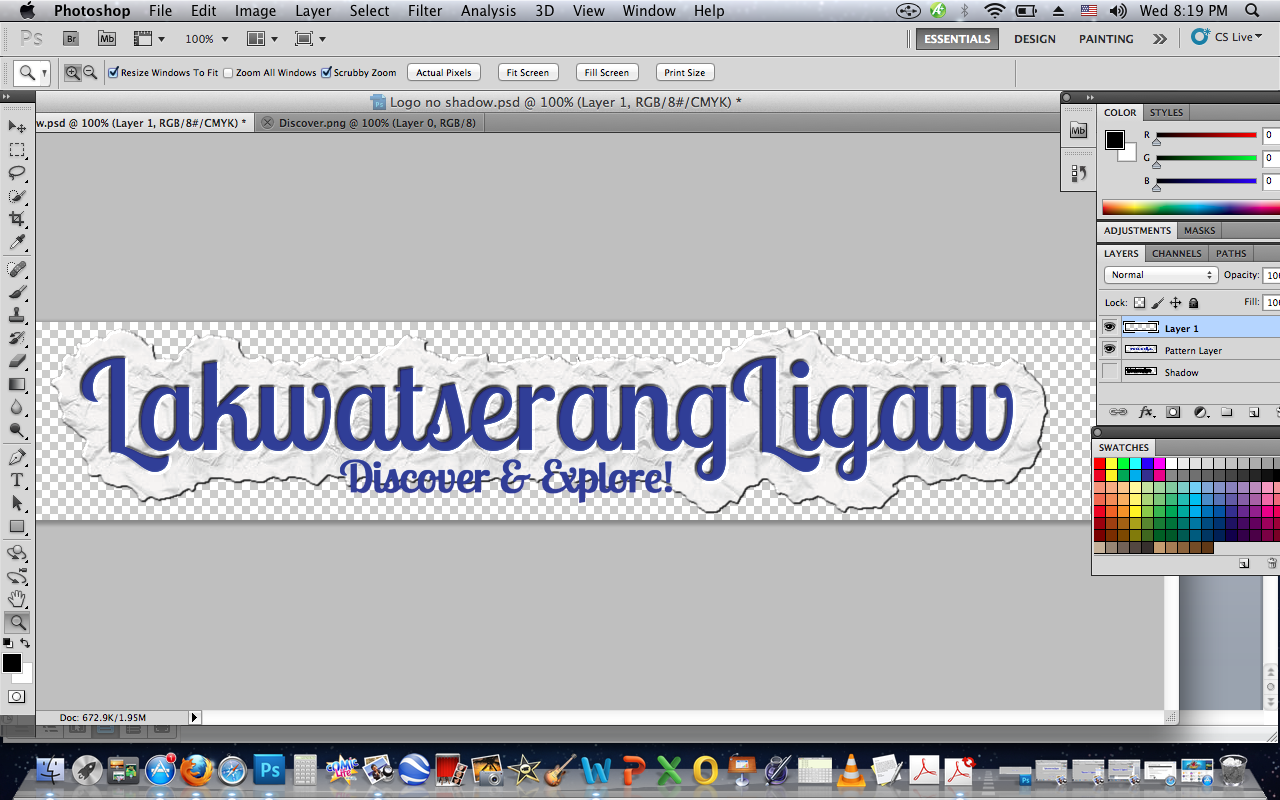Open the new adjustment layer menu
Screen dimensions: 1280x800
1201,411
